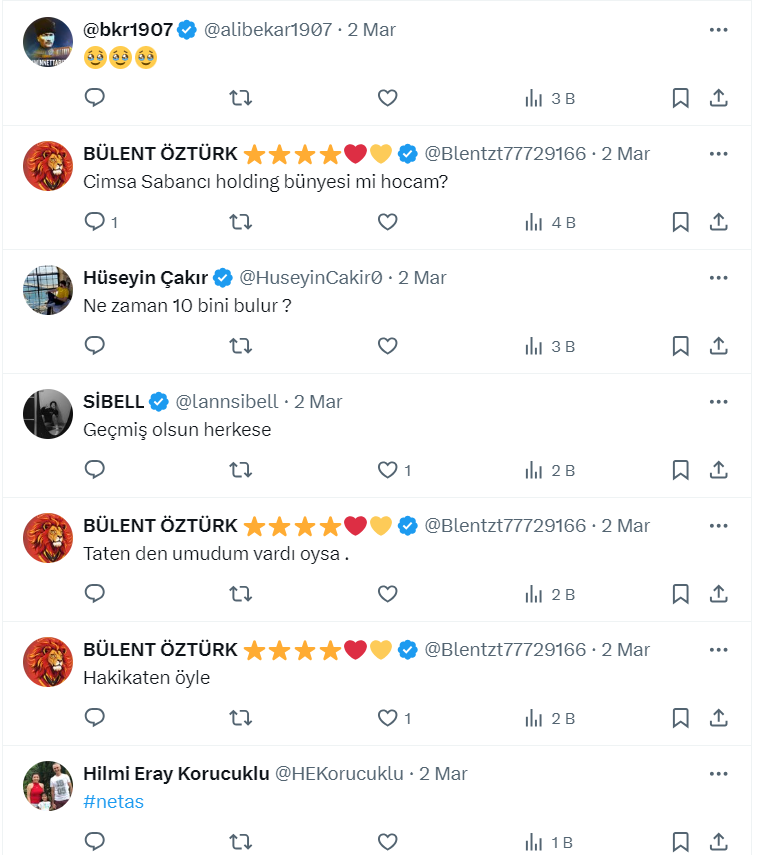
Task: Open the timestamp on SİBELL's tweet
Action: (318, 402)
